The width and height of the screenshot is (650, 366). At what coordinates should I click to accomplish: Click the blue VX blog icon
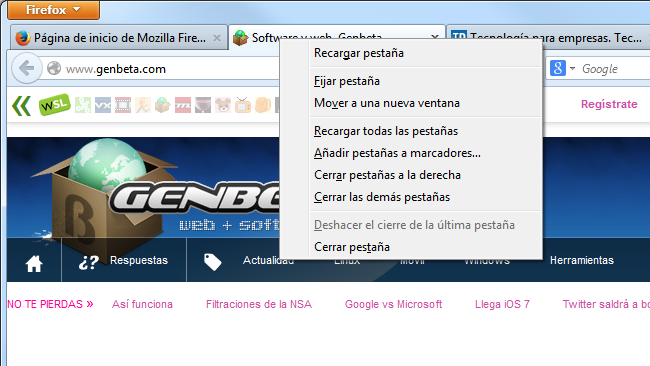coord(103,105)
